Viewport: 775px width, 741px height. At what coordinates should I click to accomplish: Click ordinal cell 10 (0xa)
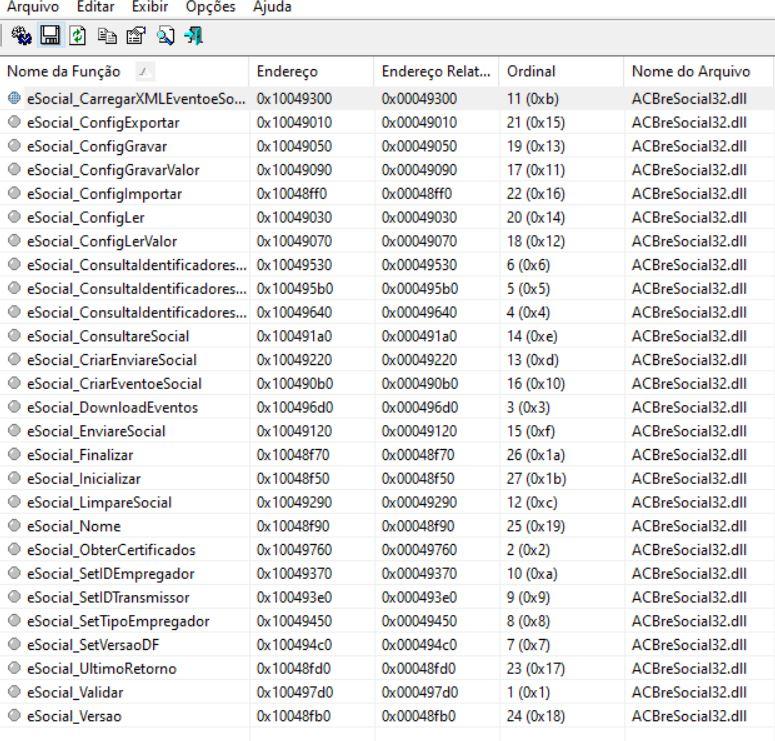pyautogui.click(x=532, y=573)
